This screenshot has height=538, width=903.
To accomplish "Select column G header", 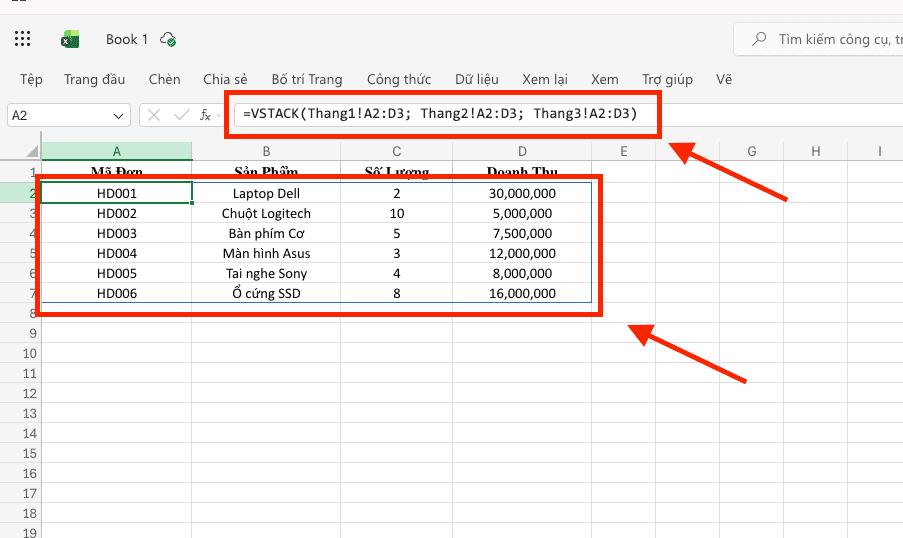I will [752, 151].
